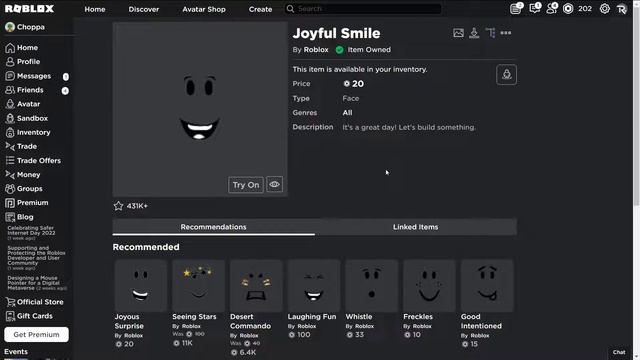640x360 pixels.
Task: Click the Roblox logo
Action: click(29, 9)
